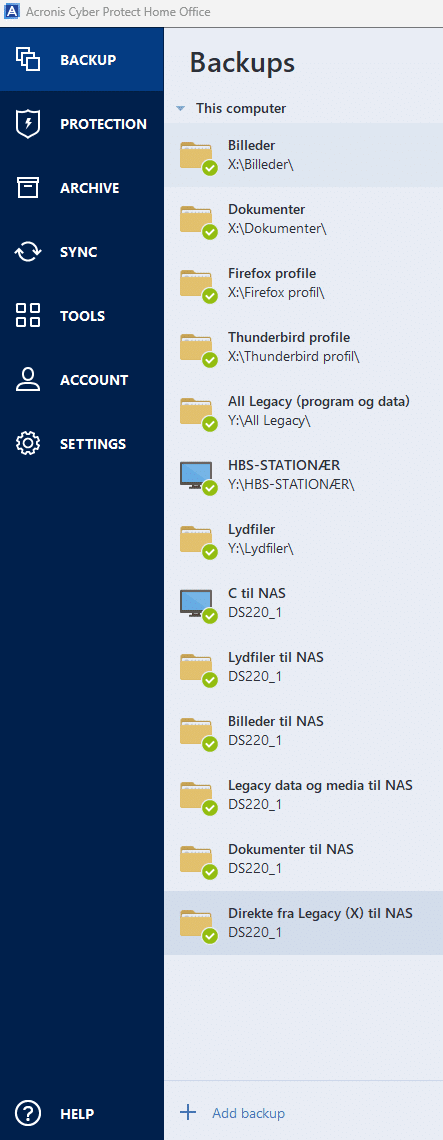The width and height of the screenshot is (443, 1140).
Task: Click the All Legacy folder icon
Action: pyautogui.click(x=198, y=413)
